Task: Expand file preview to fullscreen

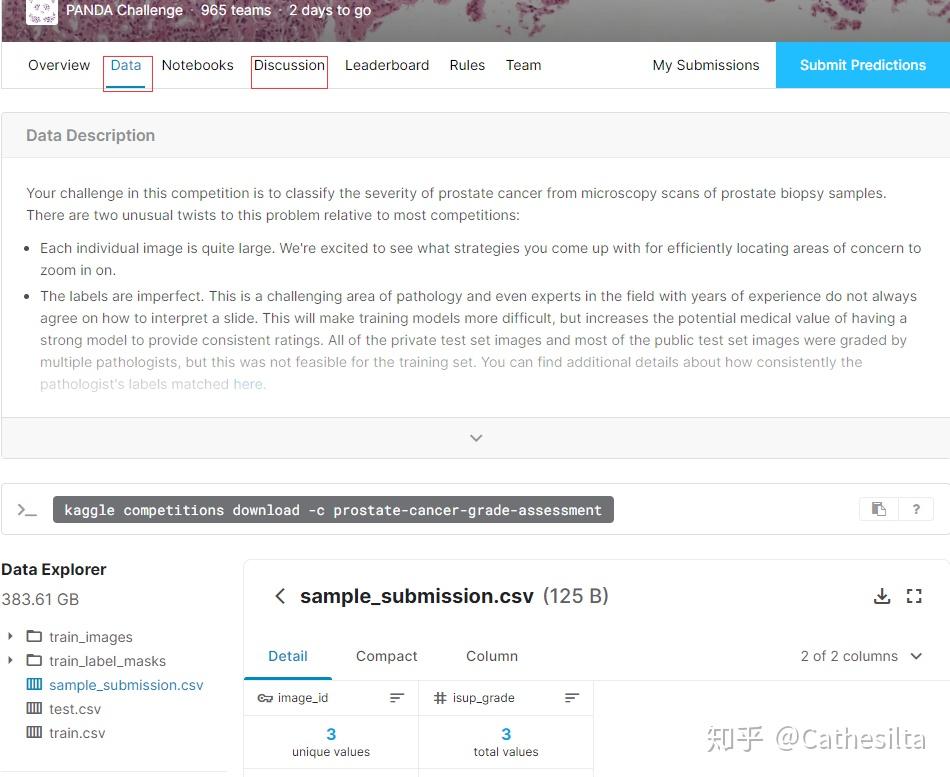Action: point(914,596)
